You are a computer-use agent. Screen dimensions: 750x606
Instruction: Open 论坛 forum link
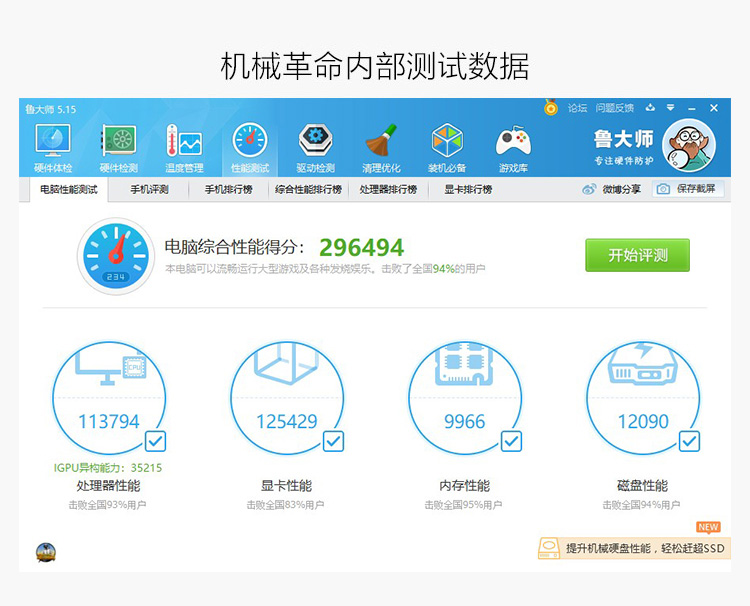coord(577,108)
